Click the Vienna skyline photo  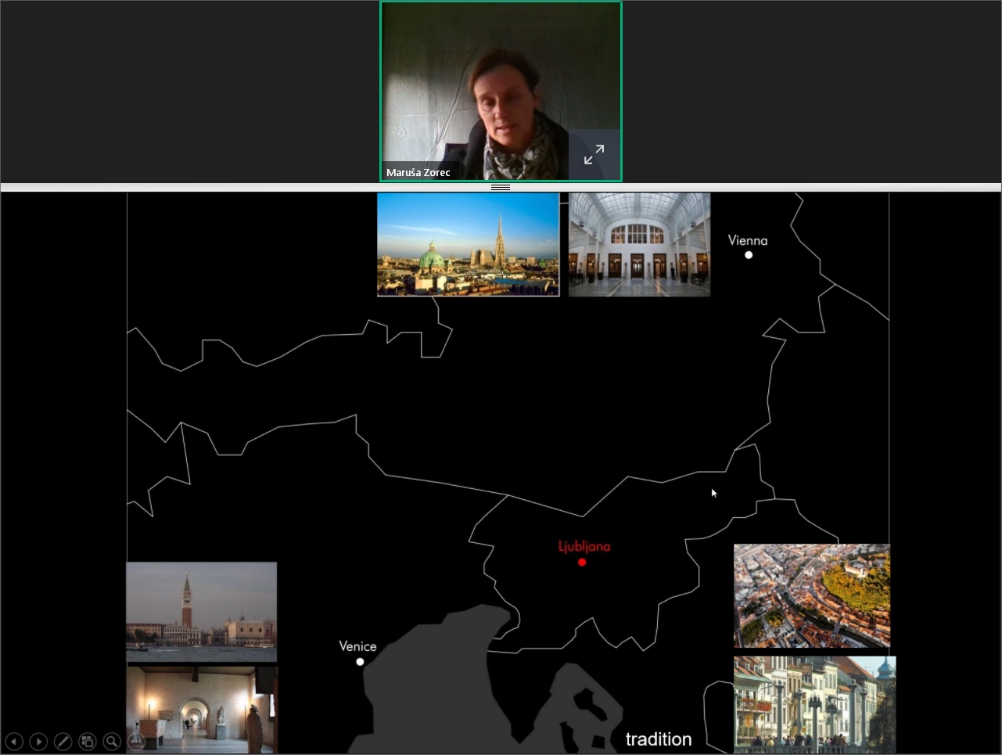[468, 244]
